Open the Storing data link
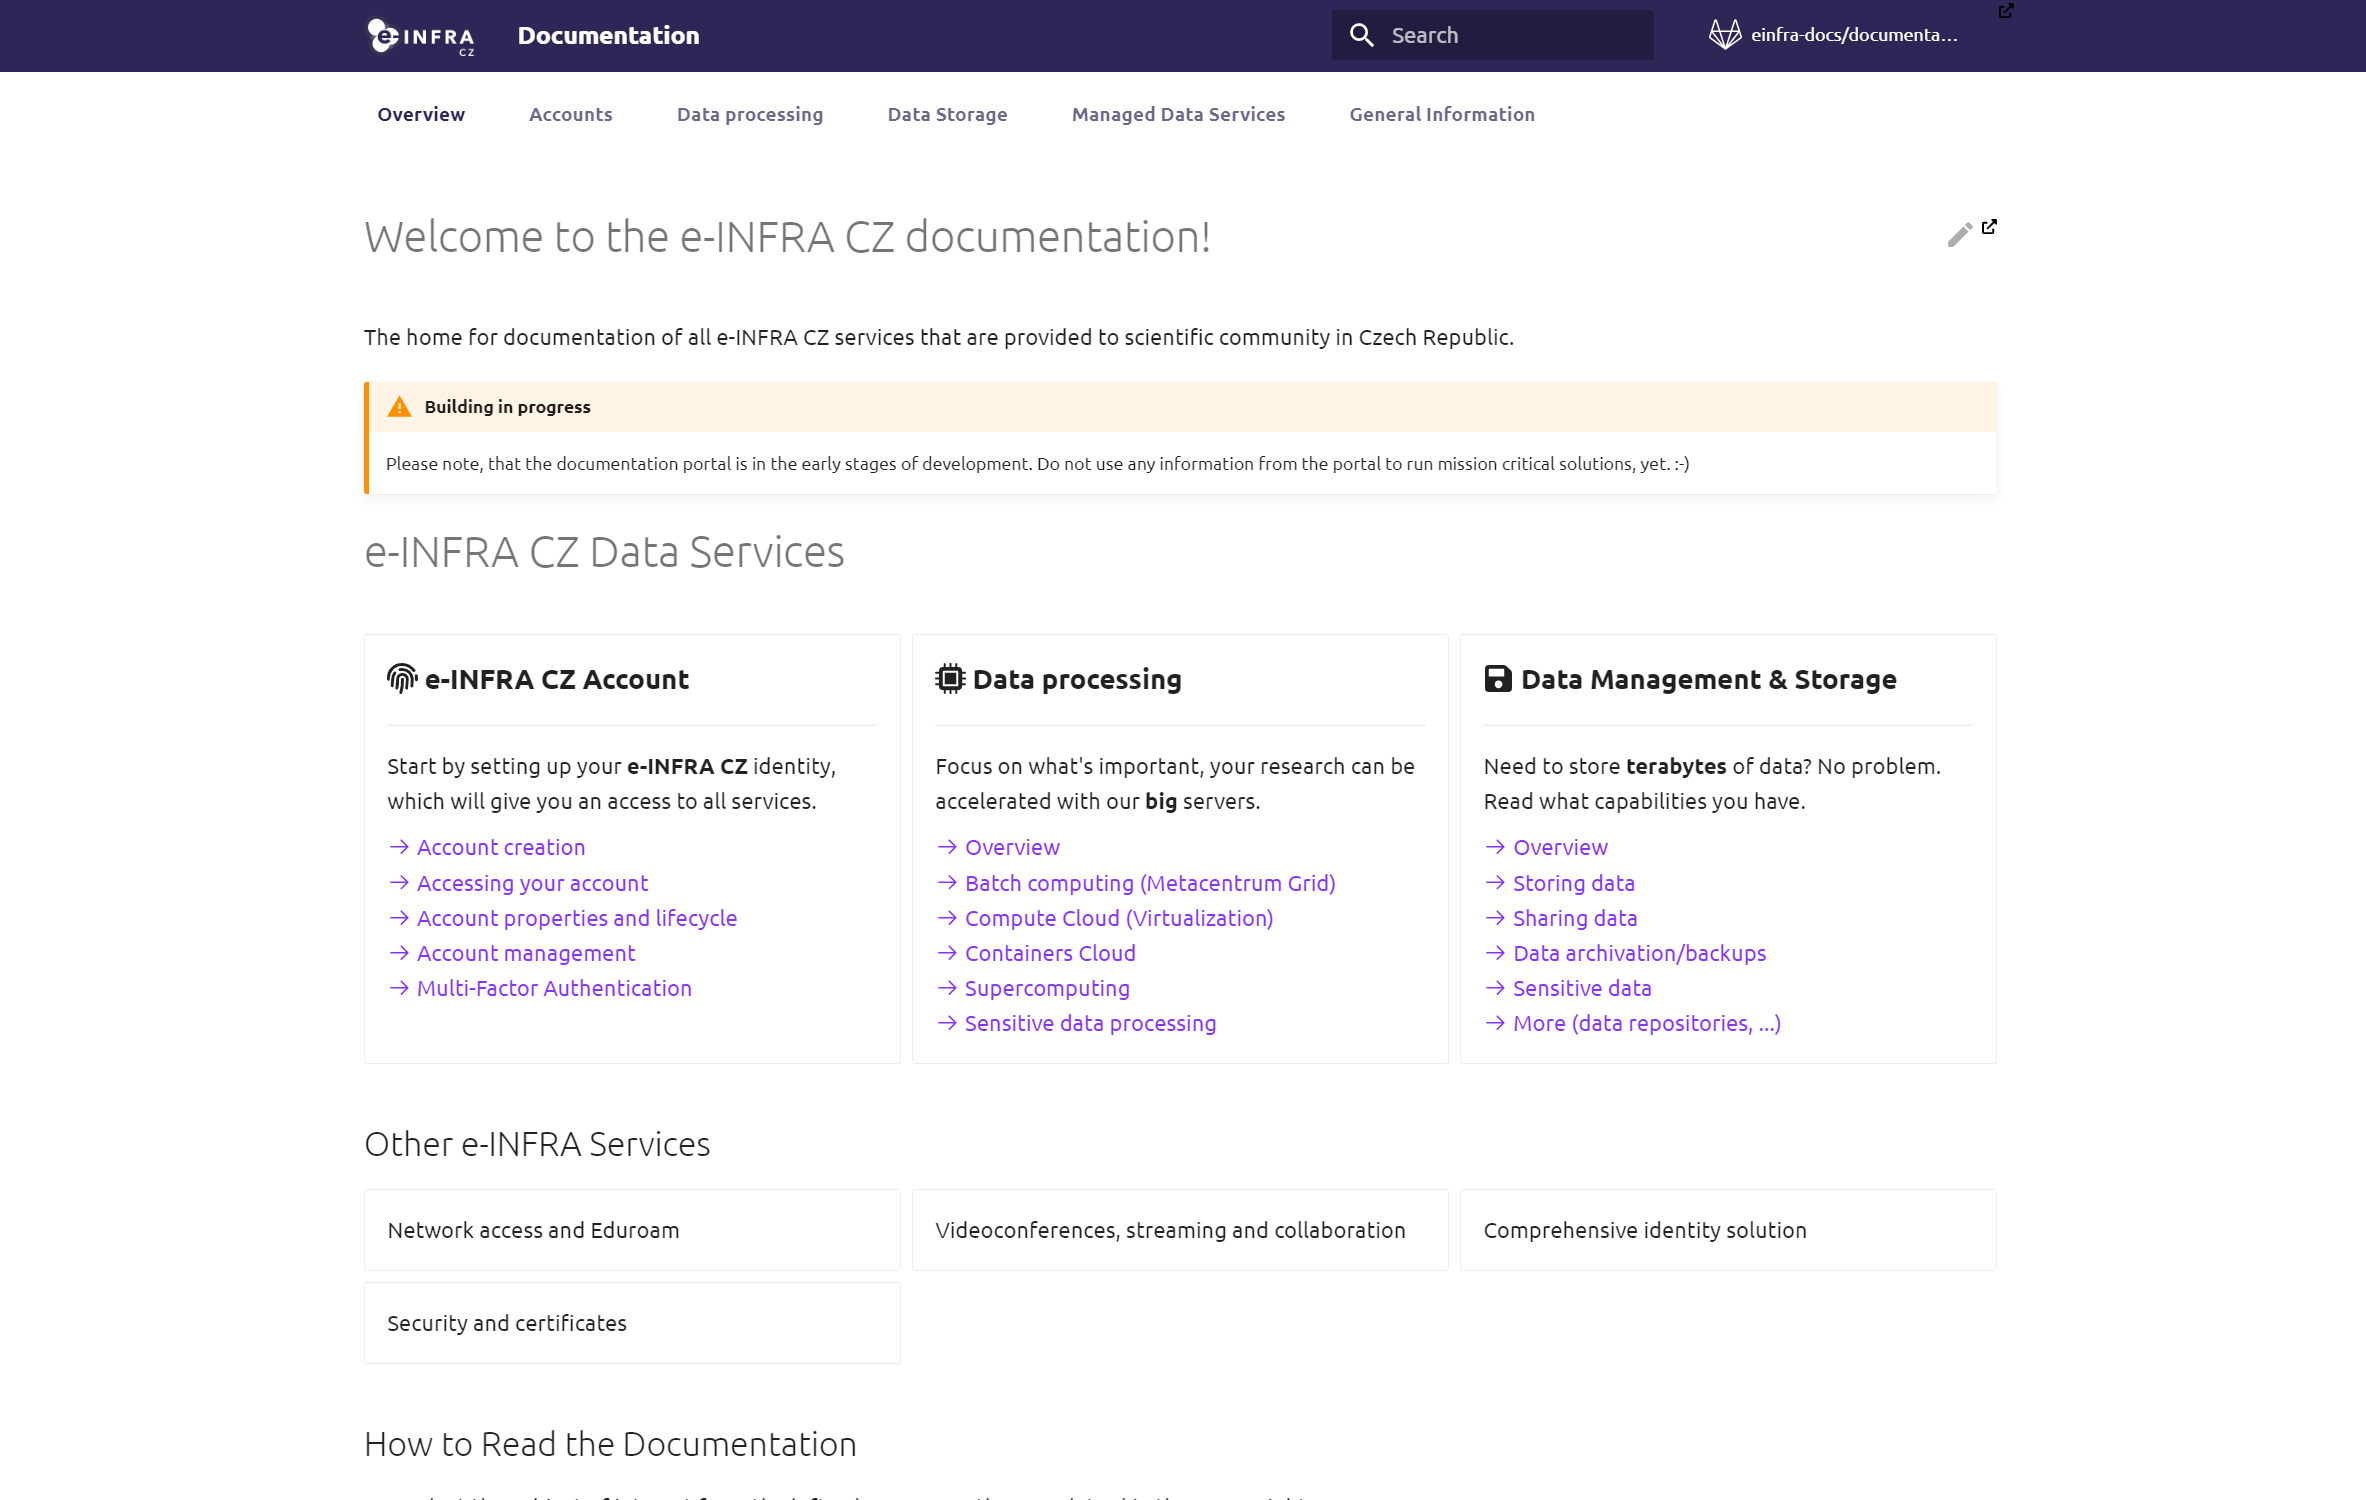 [1574, 883]
